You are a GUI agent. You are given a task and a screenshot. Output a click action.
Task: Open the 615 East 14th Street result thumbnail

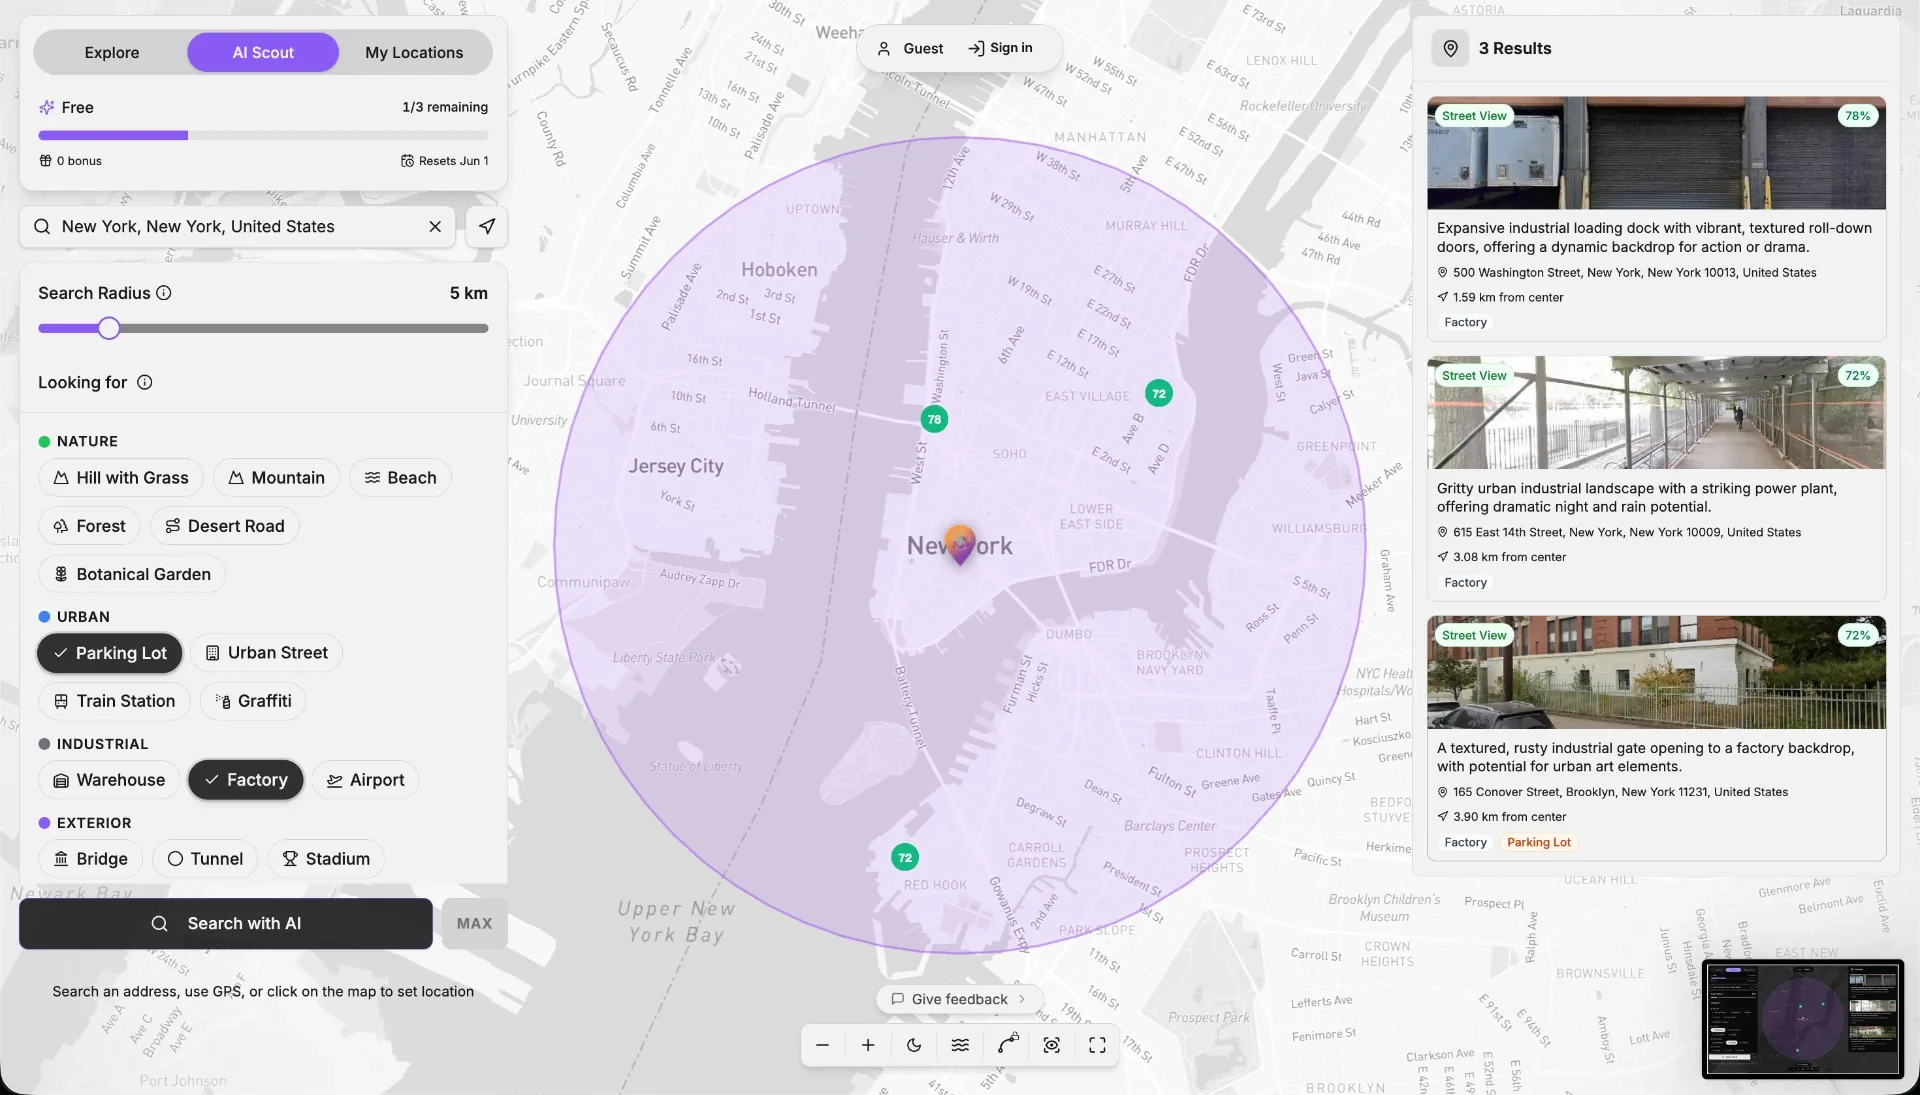1656,413
